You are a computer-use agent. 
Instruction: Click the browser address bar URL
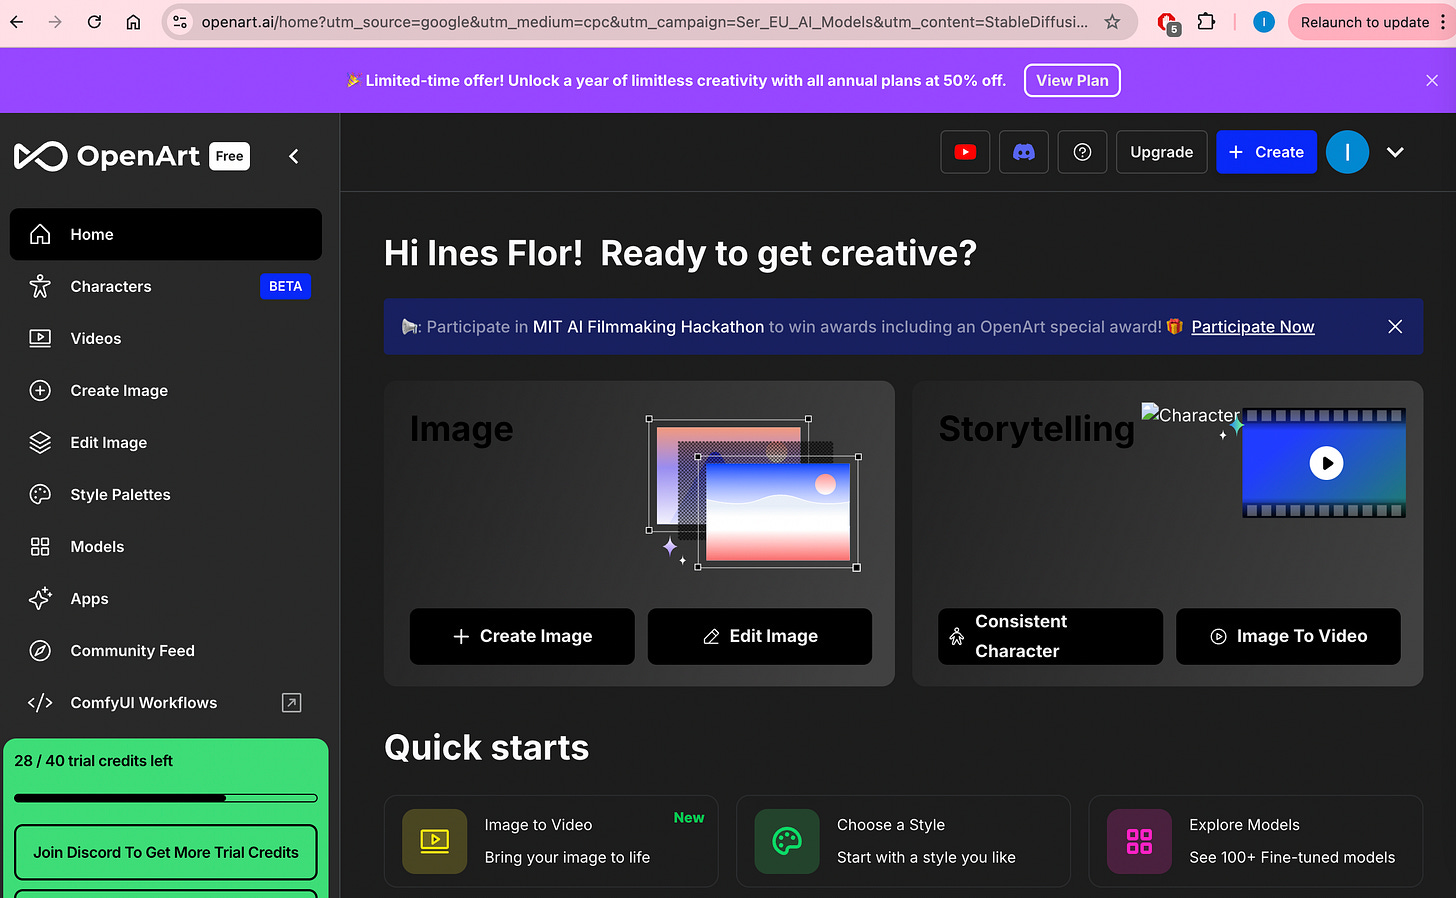644,22
